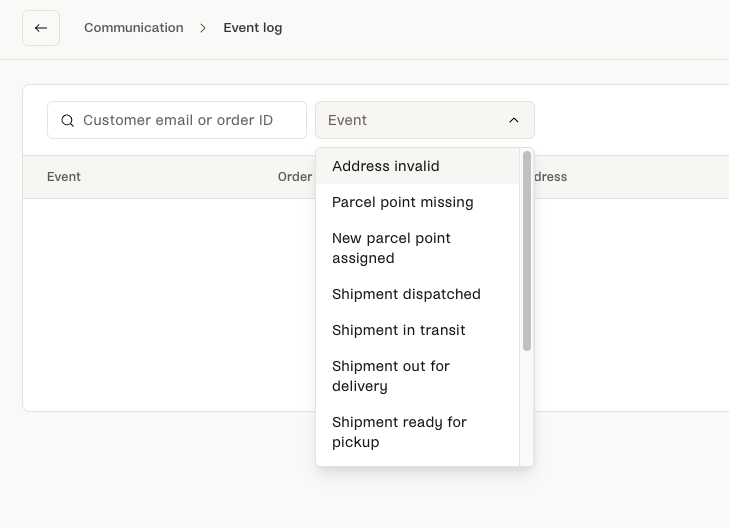Open the Communication breadcrumb link
The height and width of the screenshot is (528, 729).
[x=134, y=28]
